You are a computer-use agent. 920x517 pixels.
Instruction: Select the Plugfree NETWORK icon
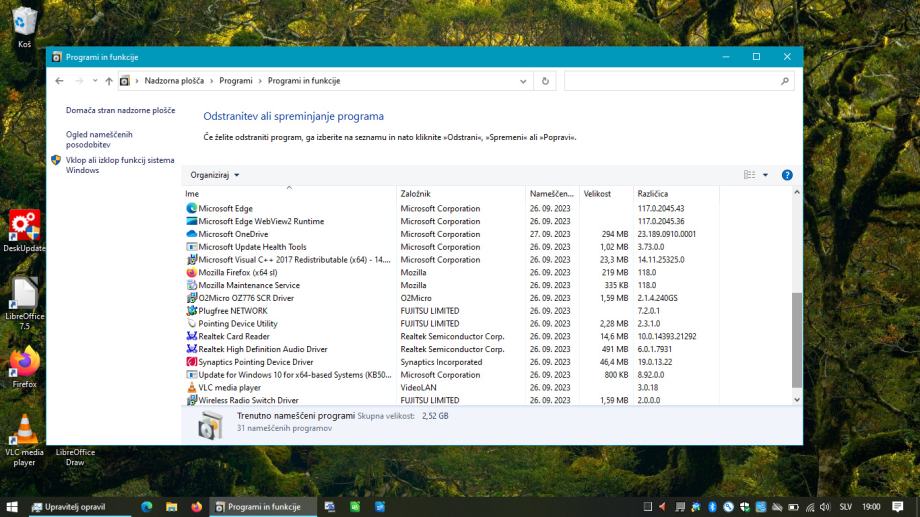(x=191, y=311)
